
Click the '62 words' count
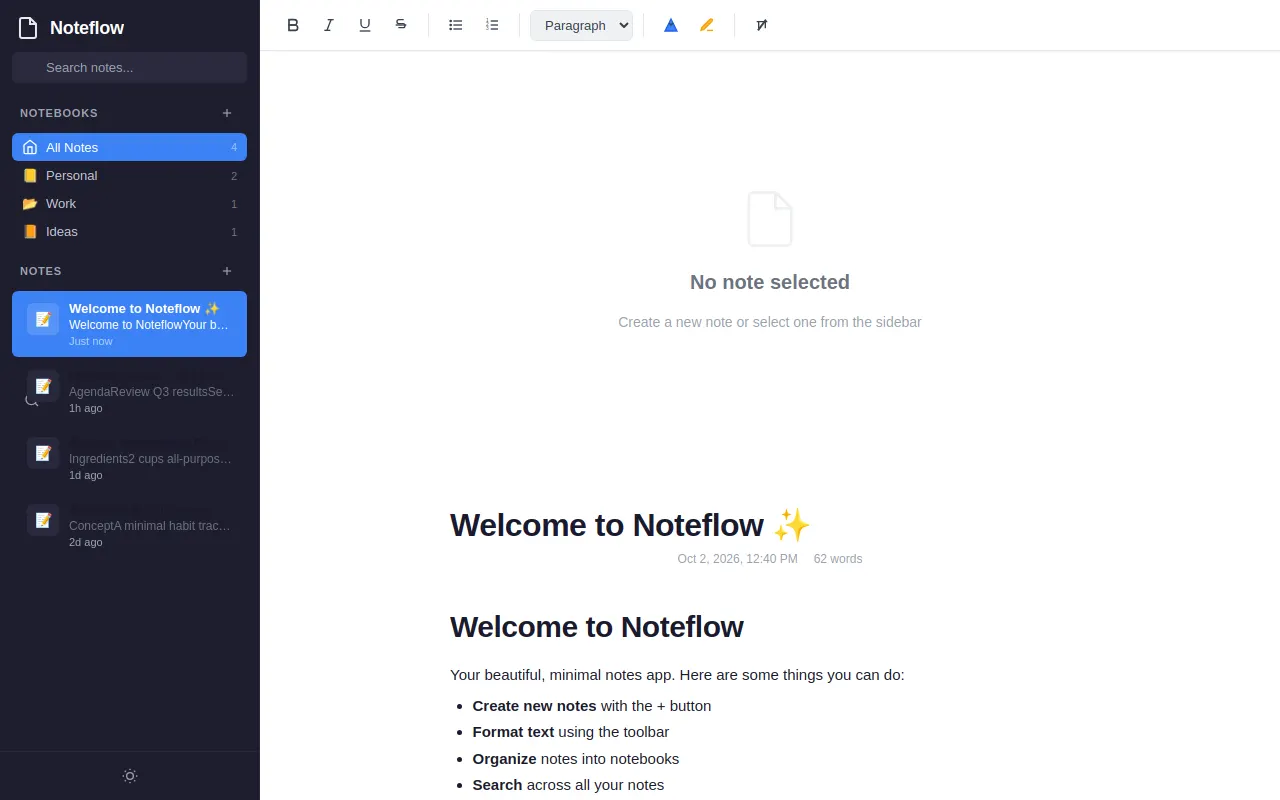(x=838, y=559)
